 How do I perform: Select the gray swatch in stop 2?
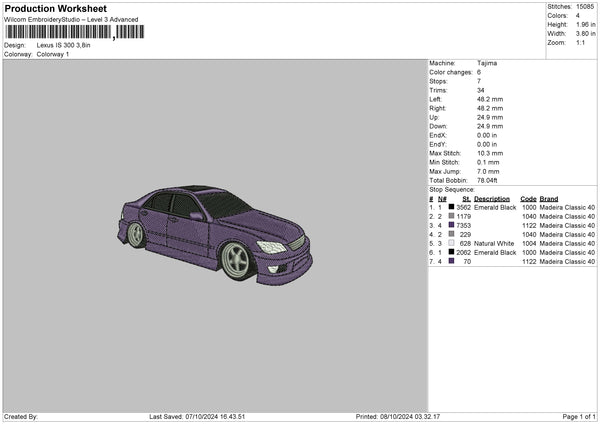(x=452, y=216)
